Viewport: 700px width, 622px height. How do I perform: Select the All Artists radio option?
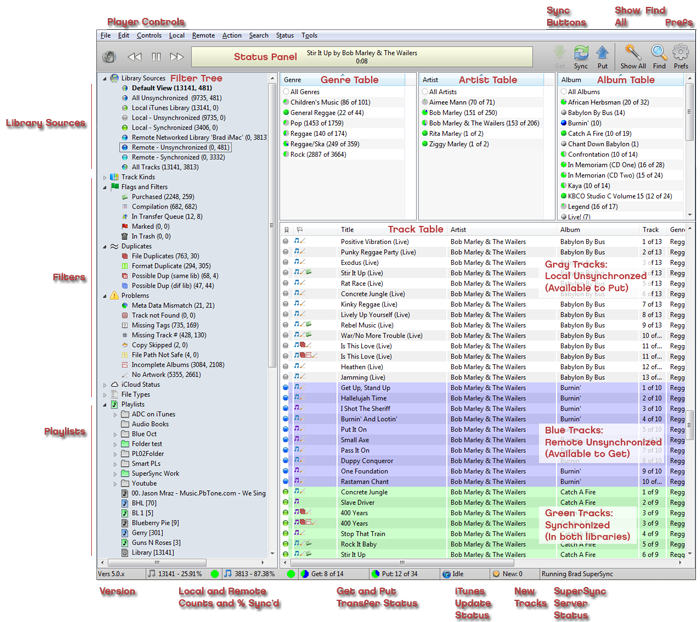click(426, 91)
